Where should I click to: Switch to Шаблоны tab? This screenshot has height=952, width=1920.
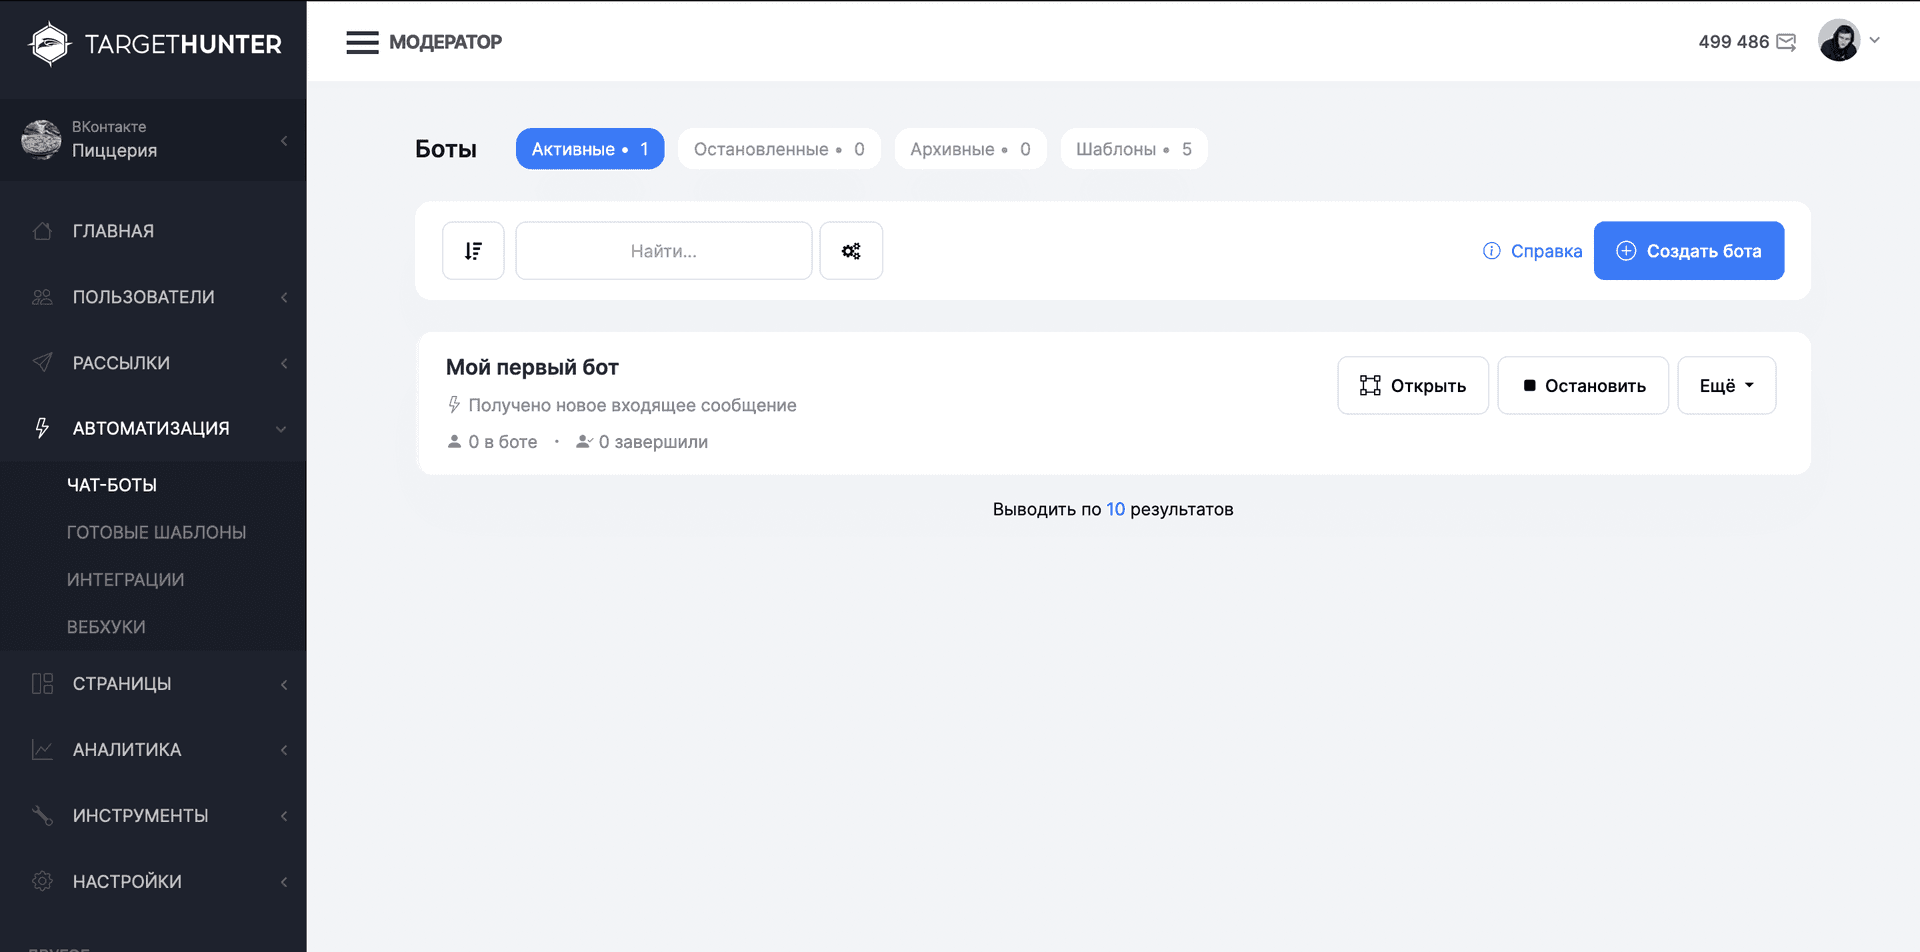pos(1133,149)
